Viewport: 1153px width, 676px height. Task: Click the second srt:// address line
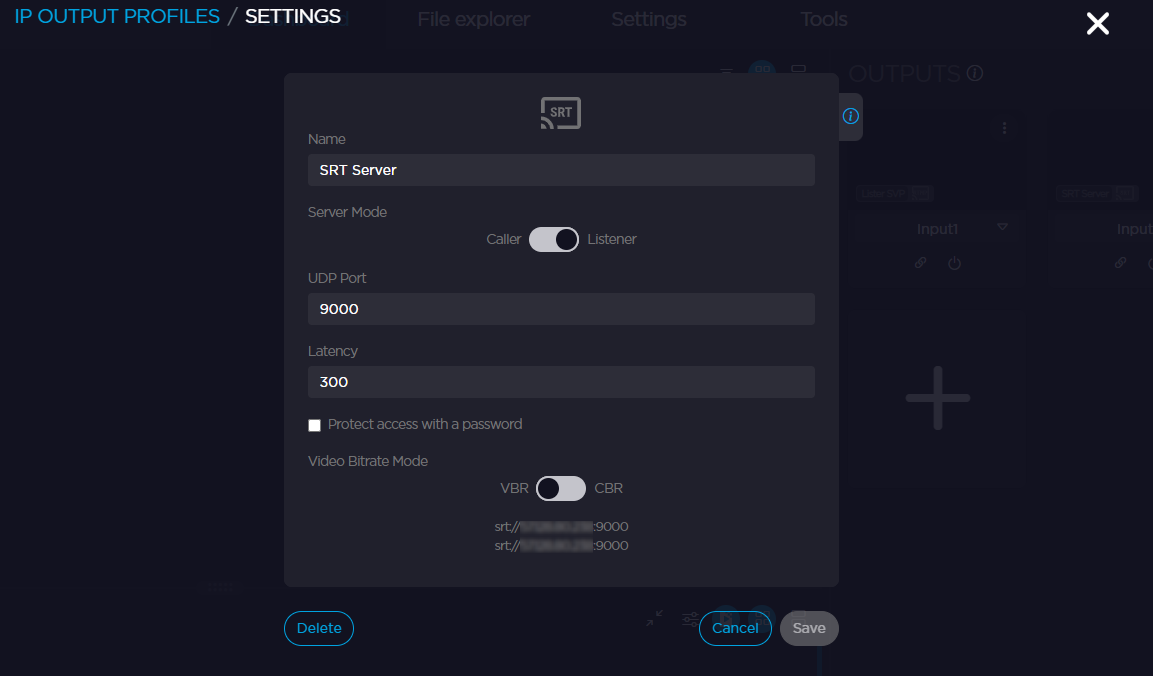pos(561,546)
